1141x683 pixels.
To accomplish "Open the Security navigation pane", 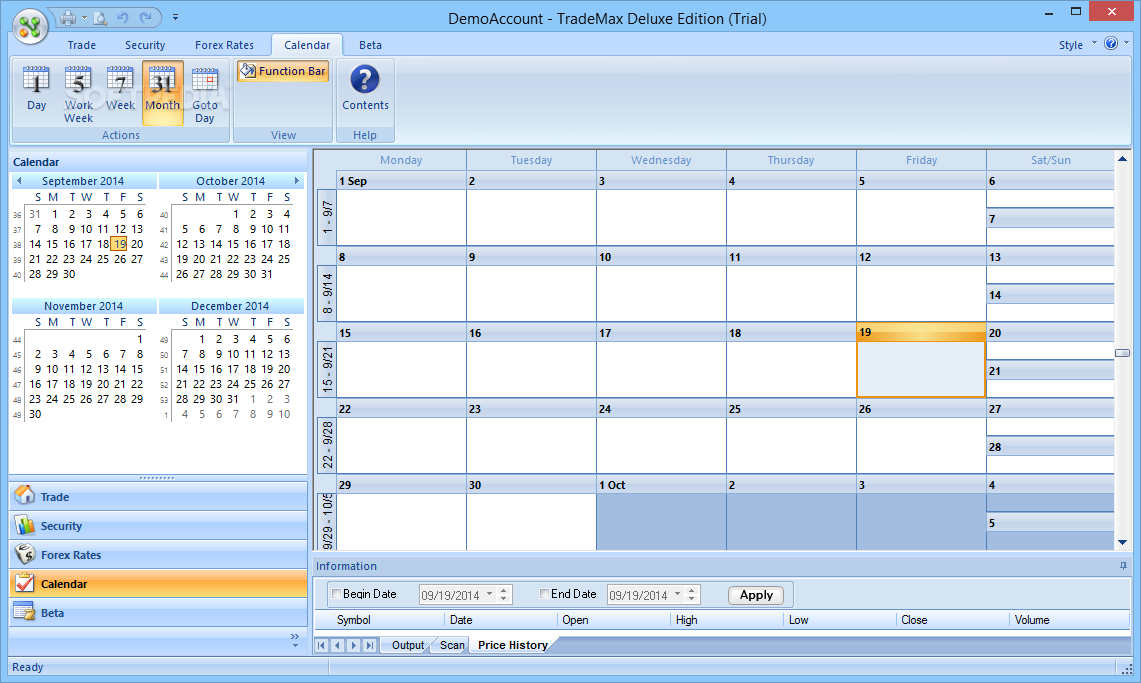I will click(x=158, y=526).
